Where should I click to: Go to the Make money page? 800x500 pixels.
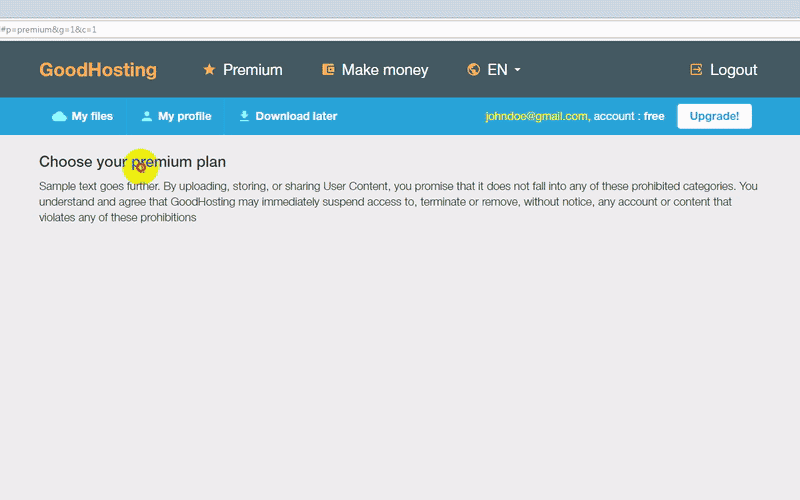[384, 70]
